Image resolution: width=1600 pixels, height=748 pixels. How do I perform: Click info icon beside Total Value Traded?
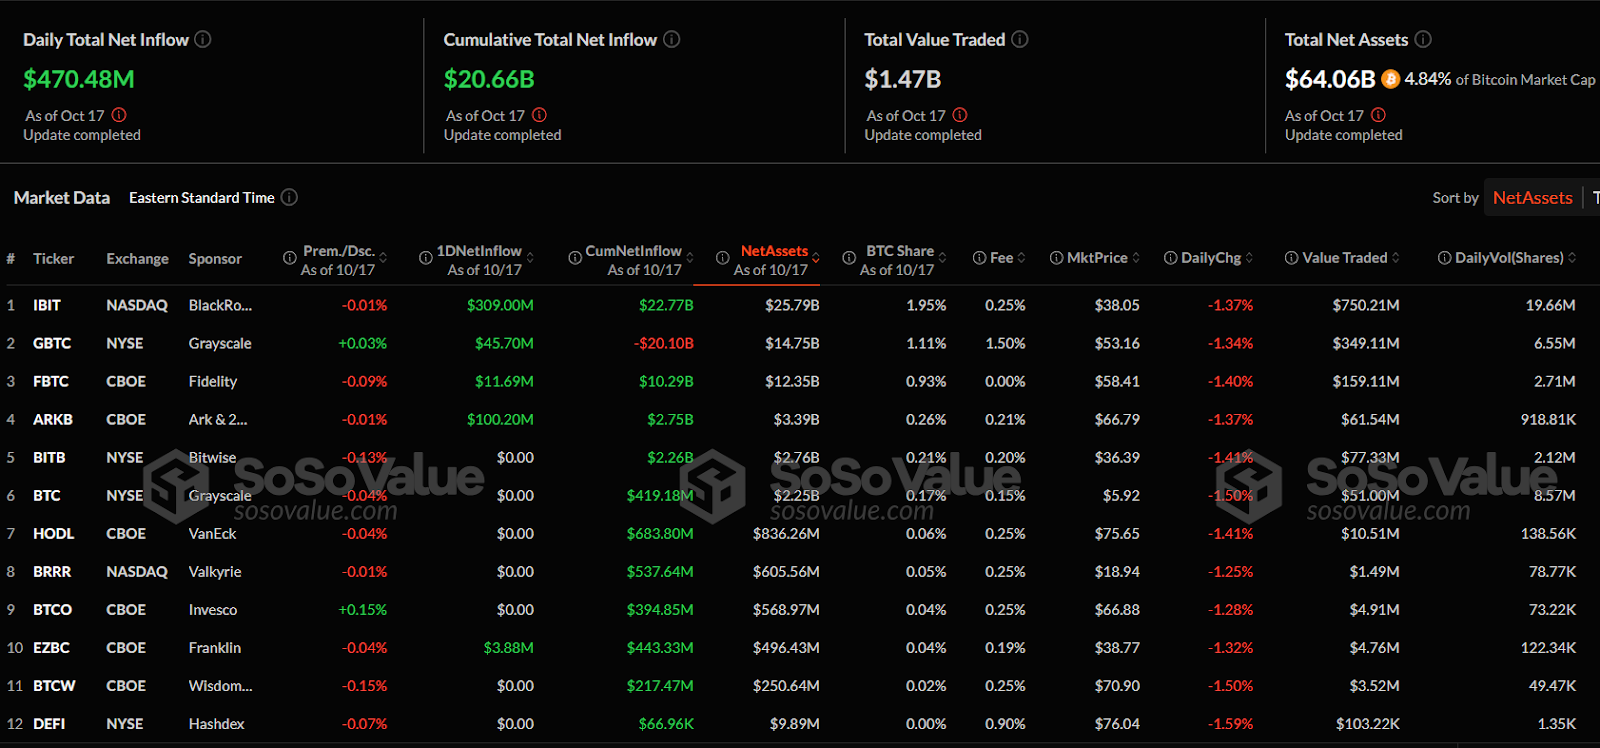point(1020,39)
